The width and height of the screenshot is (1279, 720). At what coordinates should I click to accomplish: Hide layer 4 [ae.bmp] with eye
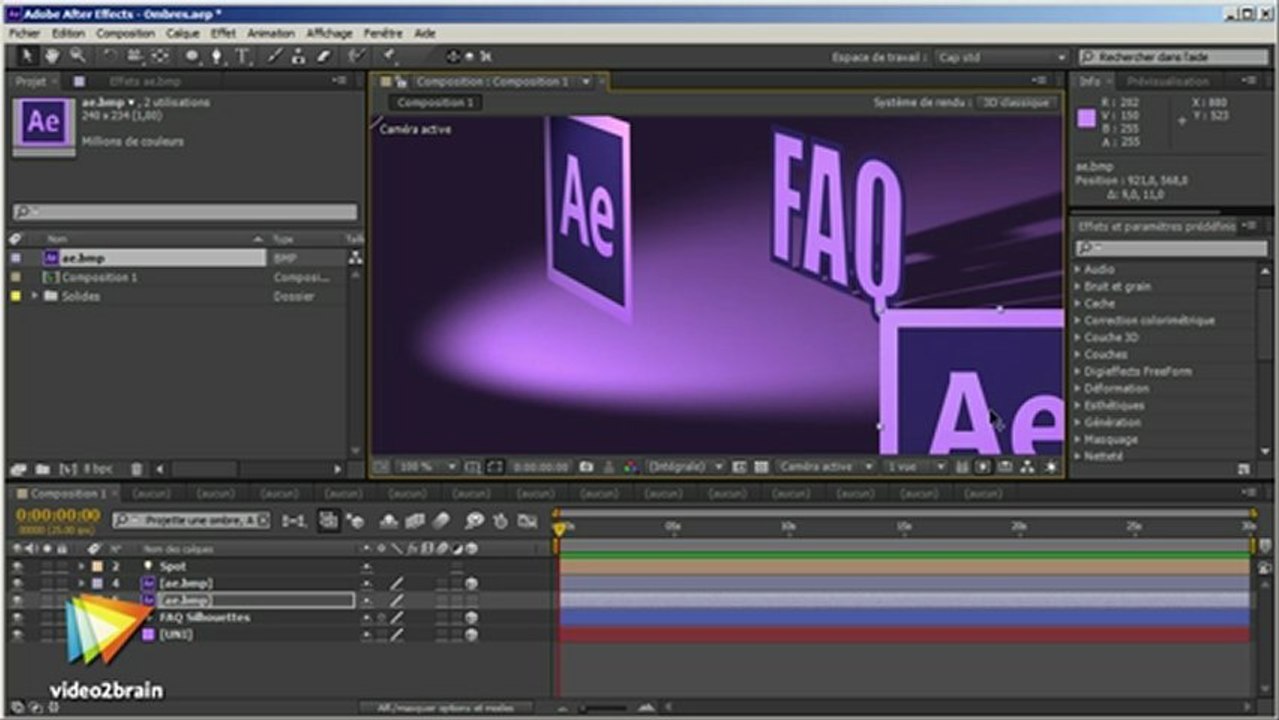tap(17, 583)
